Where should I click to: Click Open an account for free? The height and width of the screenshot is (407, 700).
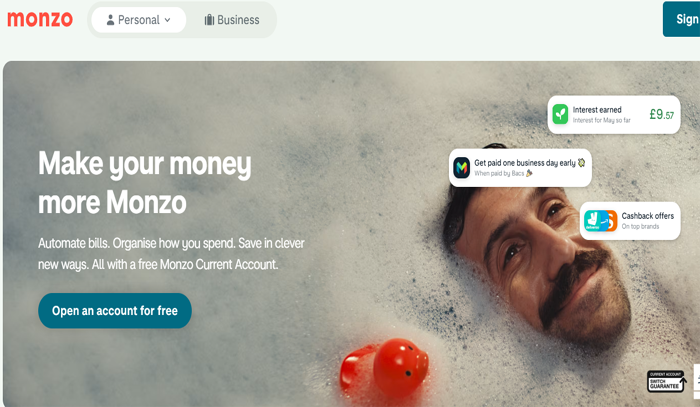115,311
